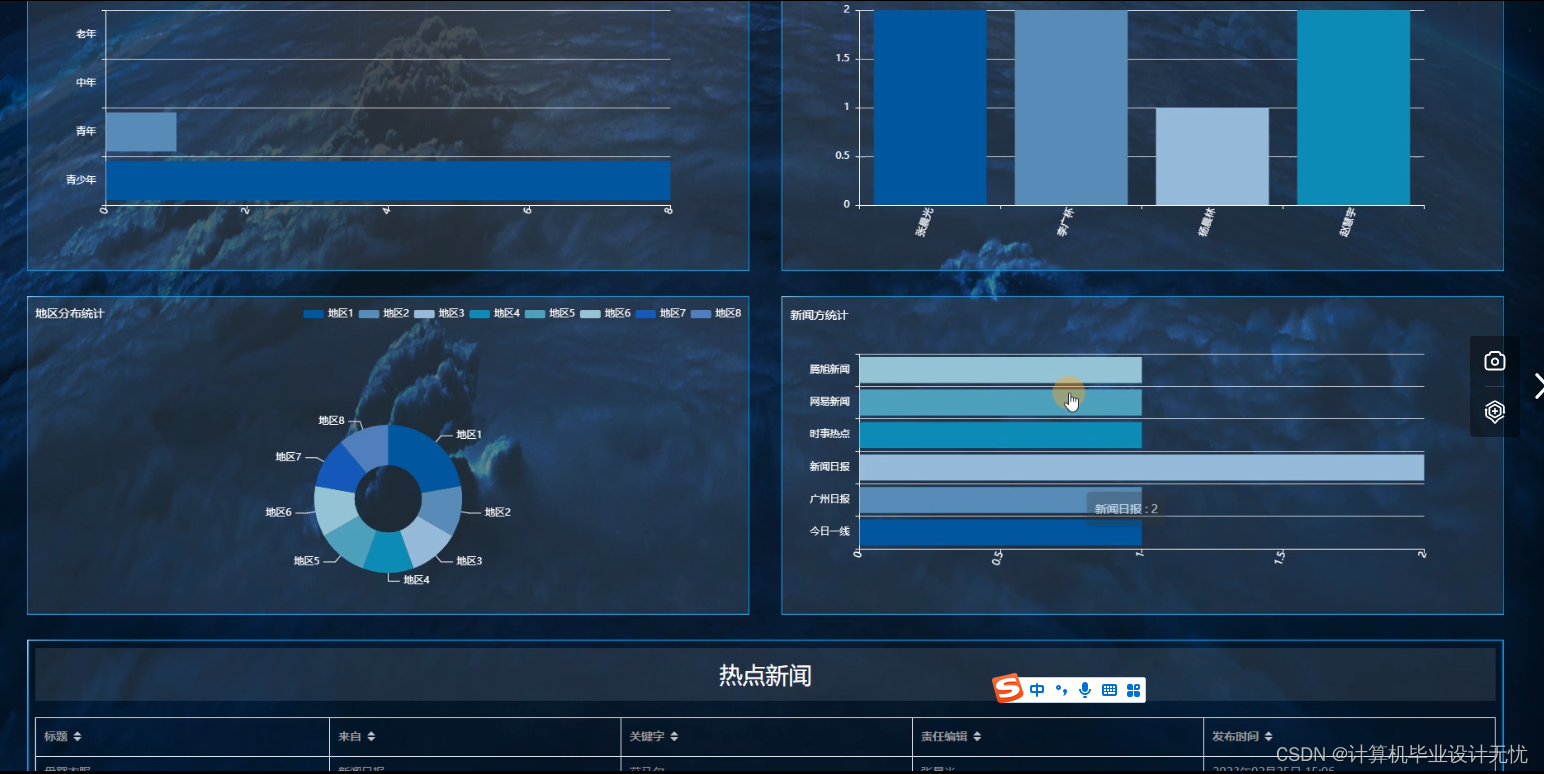Toggle the punctuation mode icon on the IME bar
Screen dimensions: 1544x774
pos(1062,690)
